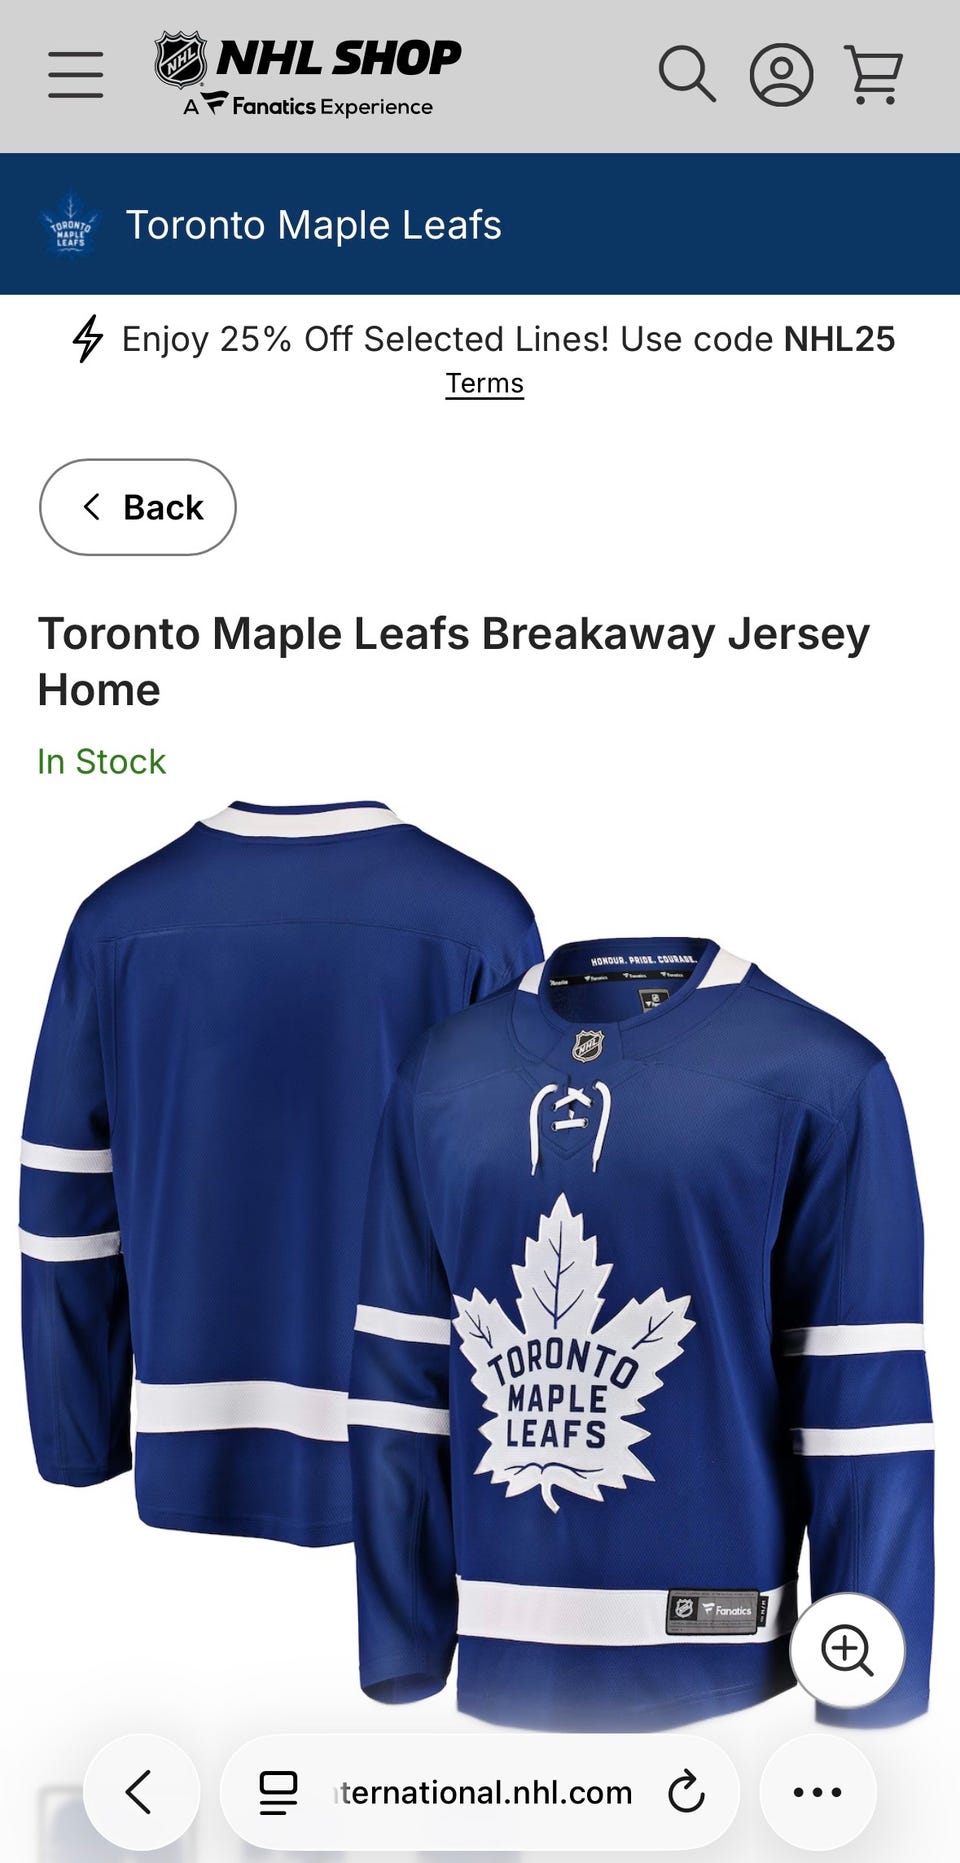Tap the international.nhl.com address field
Image resolution: width=960 pixels, height=1863 pixels.
pos(482,1792)
